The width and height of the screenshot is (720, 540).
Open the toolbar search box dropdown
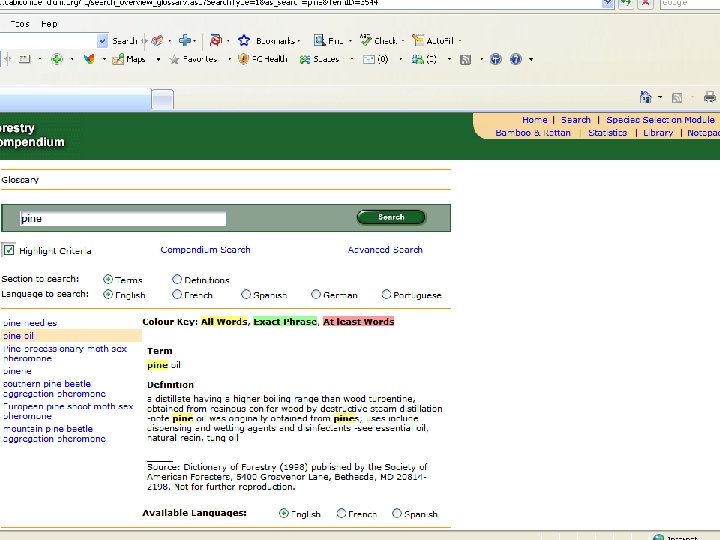pyautogui.click(x=102, y=41)
